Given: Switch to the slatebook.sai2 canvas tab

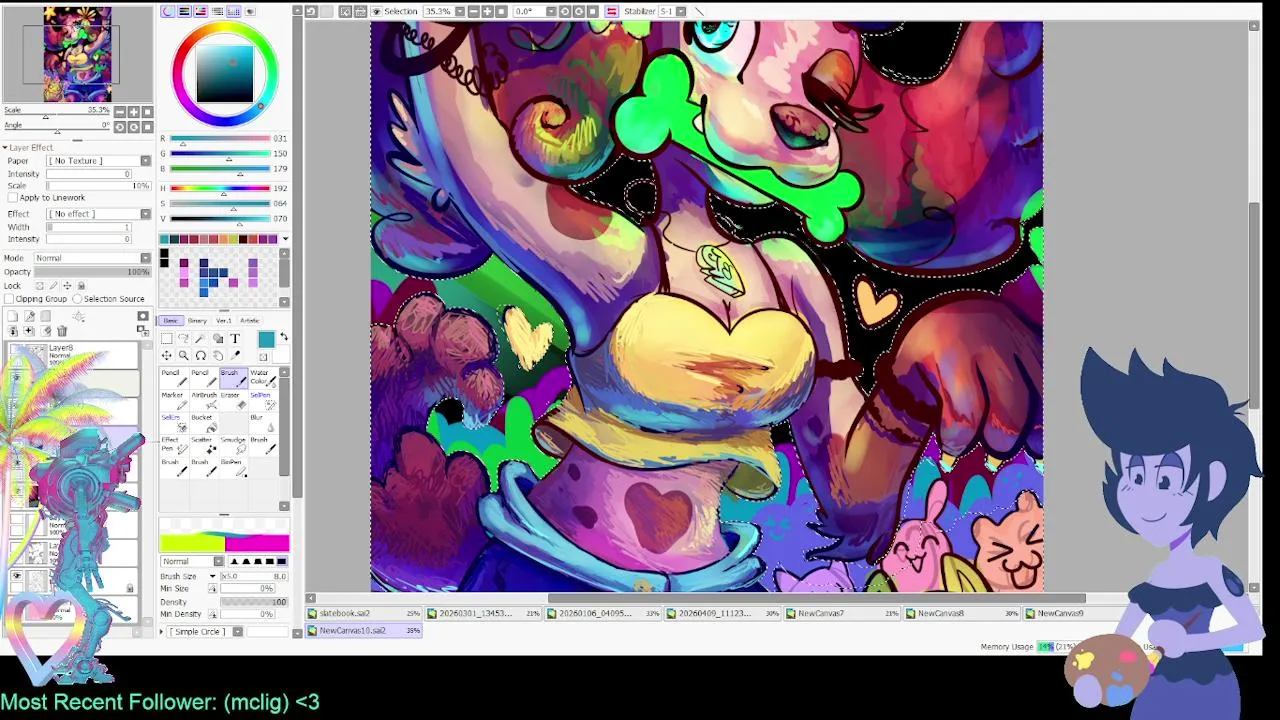Looking at the screenshot, I should pos(364,613).
